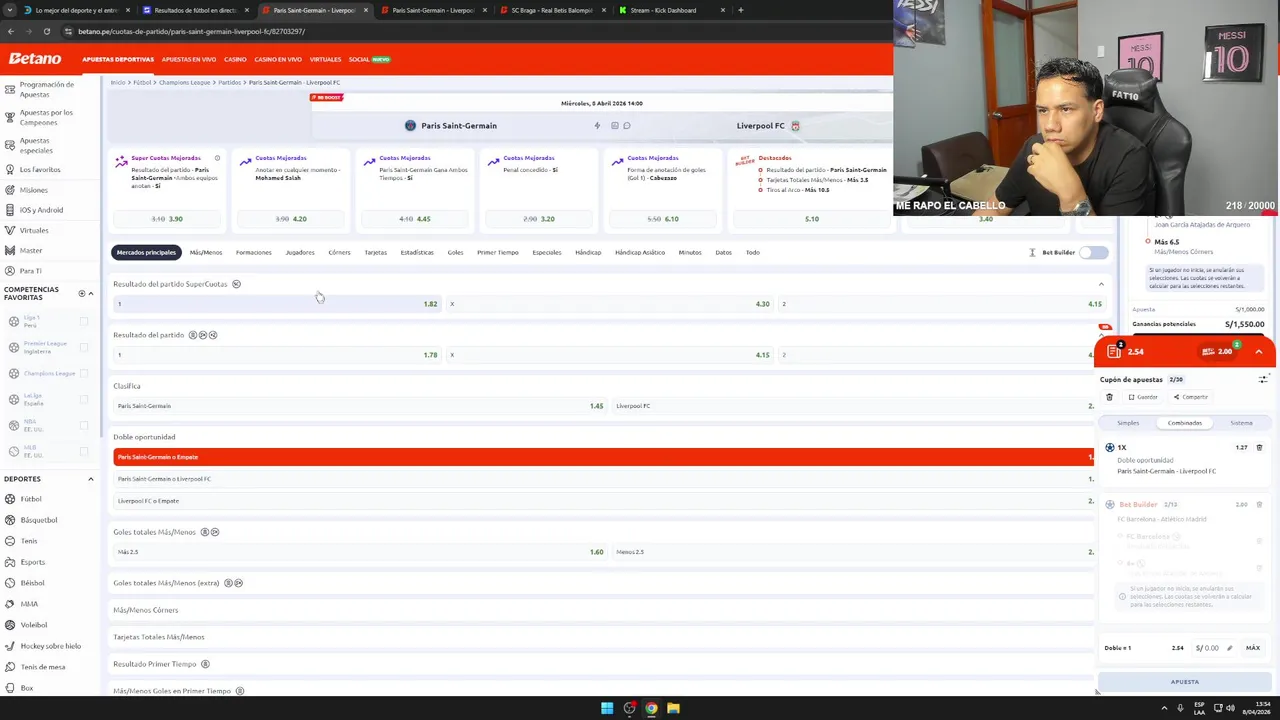Viewport: 1280px width, 720px height.
Task: Switch to Hándicap Asiático tab
Action: click(640, 252)
